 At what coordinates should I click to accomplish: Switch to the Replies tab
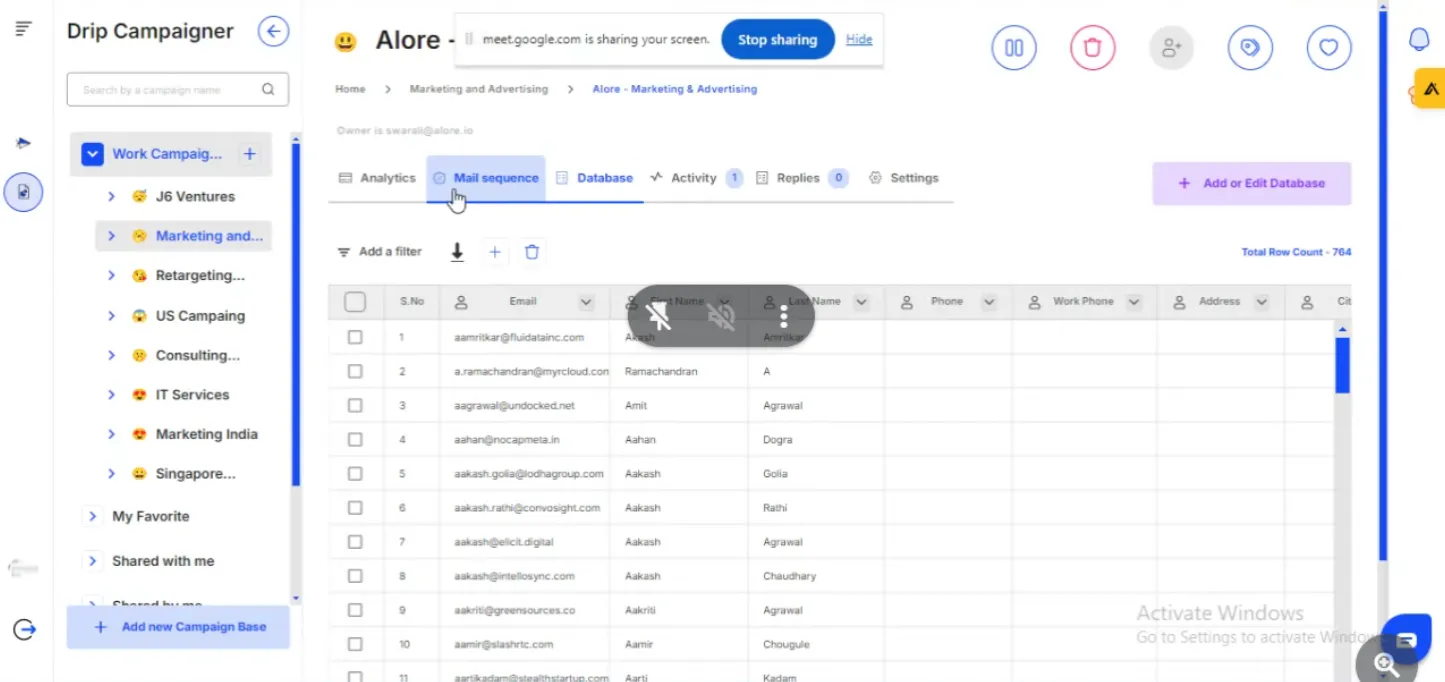(x=801, y=178)
